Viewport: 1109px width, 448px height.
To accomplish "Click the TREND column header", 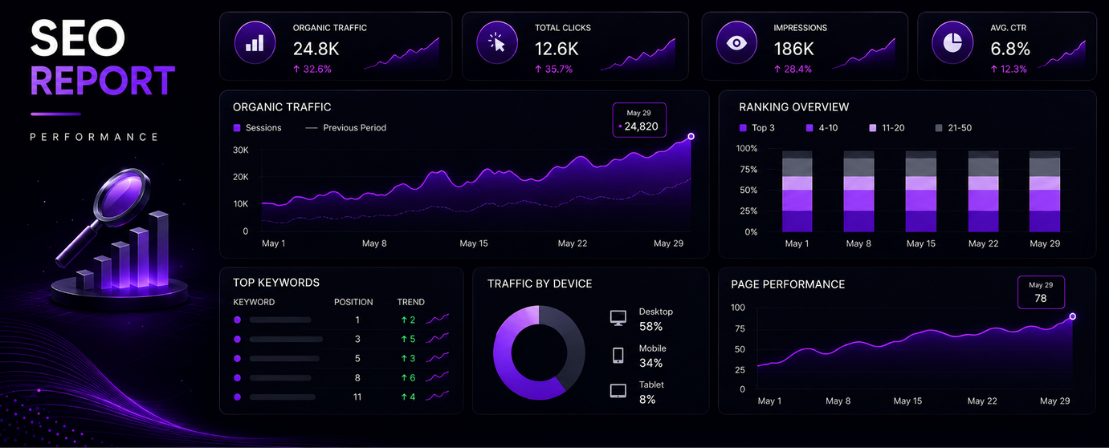I will click(411, 302).
